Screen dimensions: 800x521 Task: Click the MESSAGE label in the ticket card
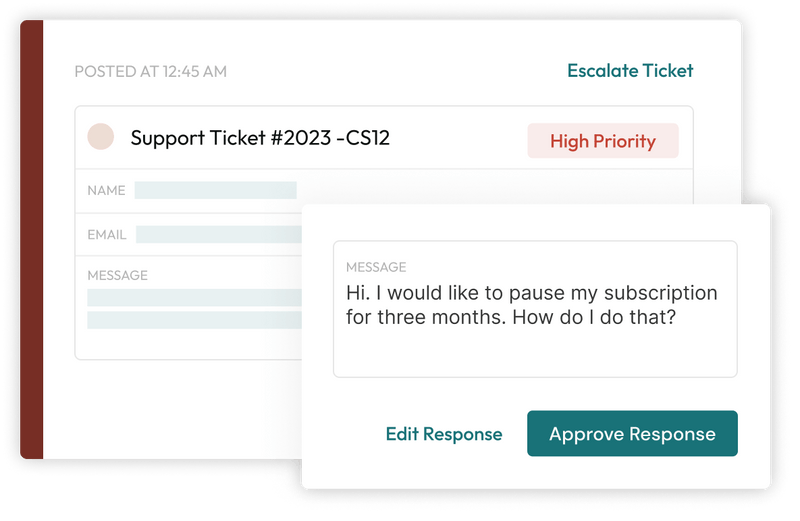117,275
